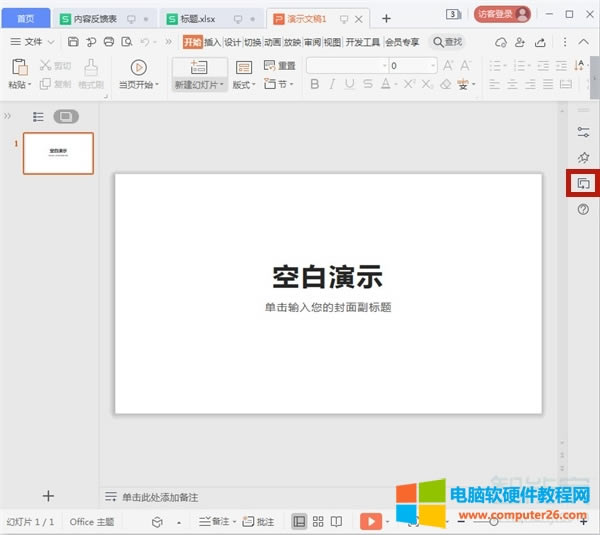The height and width of the screenshot is (535, 600).
Task: Open the settings sliders icon in right sidebar
Action: pyautogui.click(x=584, y=132)
